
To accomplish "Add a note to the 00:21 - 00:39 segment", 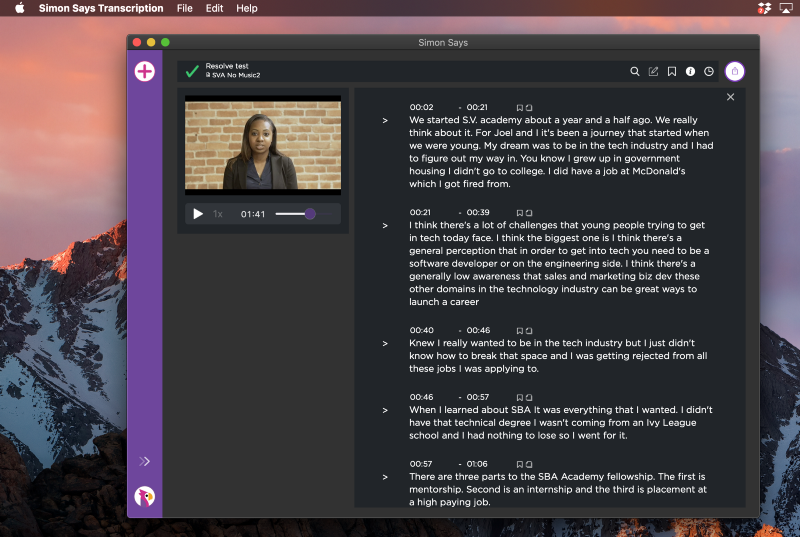I will [529, 213].
